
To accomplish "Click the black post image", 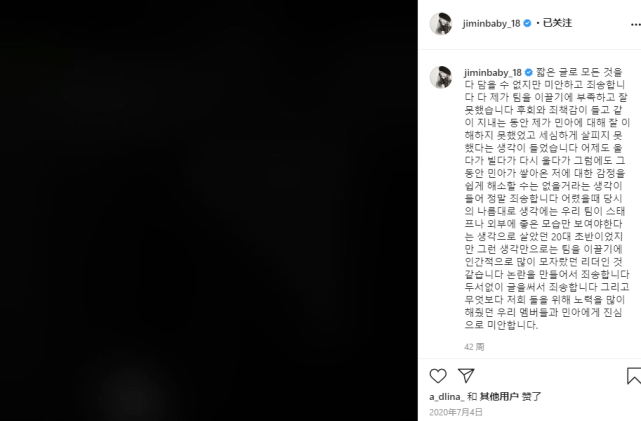I will click(208, 210).
